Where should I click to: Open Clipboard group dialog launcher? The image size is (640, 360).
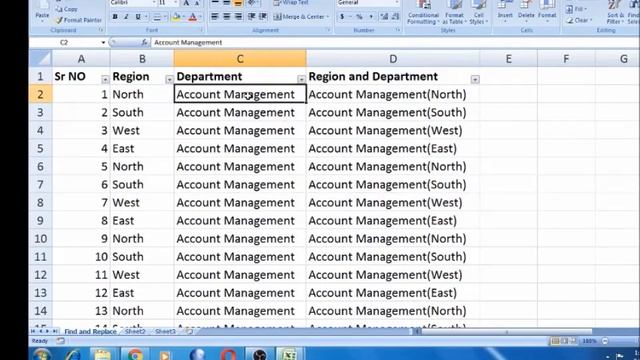pos(101,30)
